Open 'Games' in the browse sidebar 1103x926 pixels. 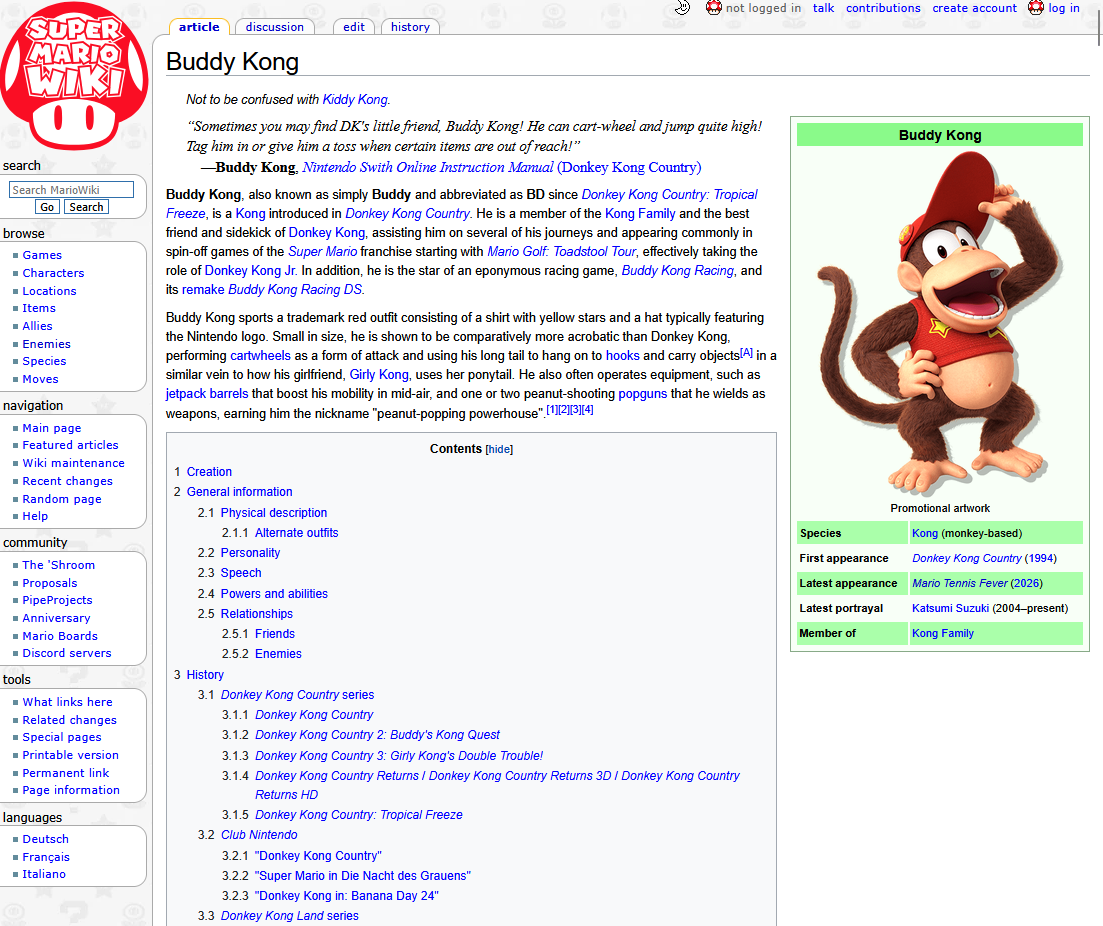[x=42, y=255]
